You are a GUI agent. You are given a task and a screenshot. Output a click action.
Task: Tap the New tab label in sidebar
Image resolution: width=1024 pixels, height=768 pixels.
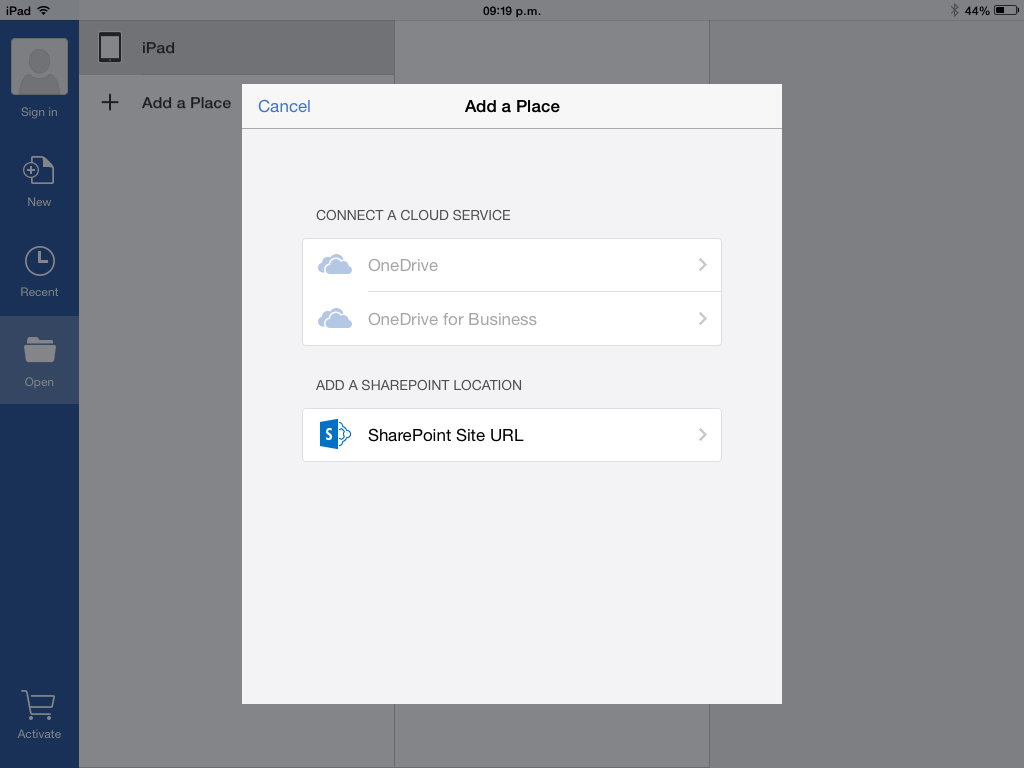tap(39, 202)
